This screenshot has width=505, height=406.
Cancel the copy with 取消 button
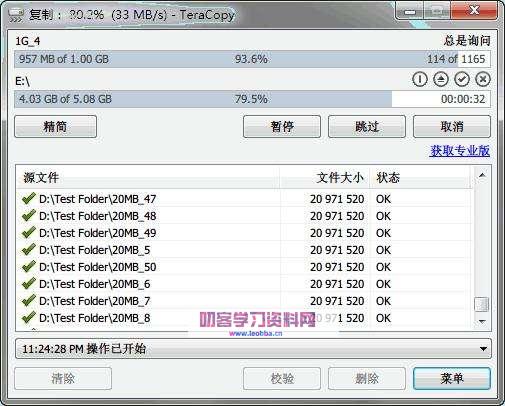452,127
